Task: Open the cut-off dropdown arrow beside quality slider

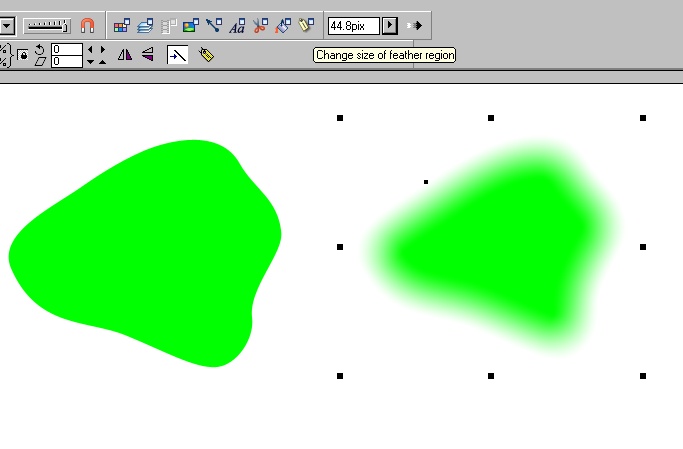Action: pyautogui.click(x=7, y=26)
